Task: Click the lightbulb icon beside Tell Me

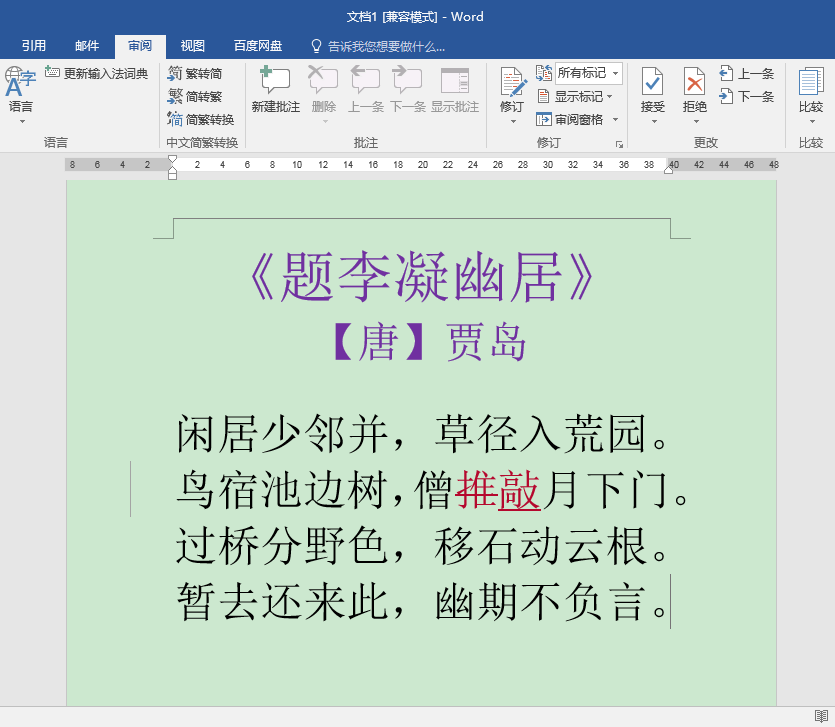Action: coord(316,46)
